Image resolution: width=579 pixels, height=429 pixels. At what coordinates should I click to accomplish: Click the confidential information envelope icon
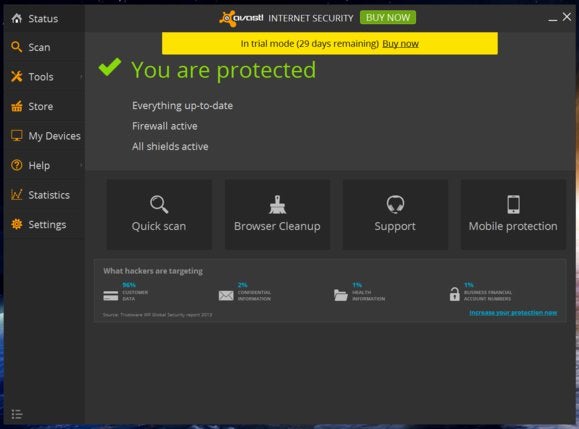226,295
